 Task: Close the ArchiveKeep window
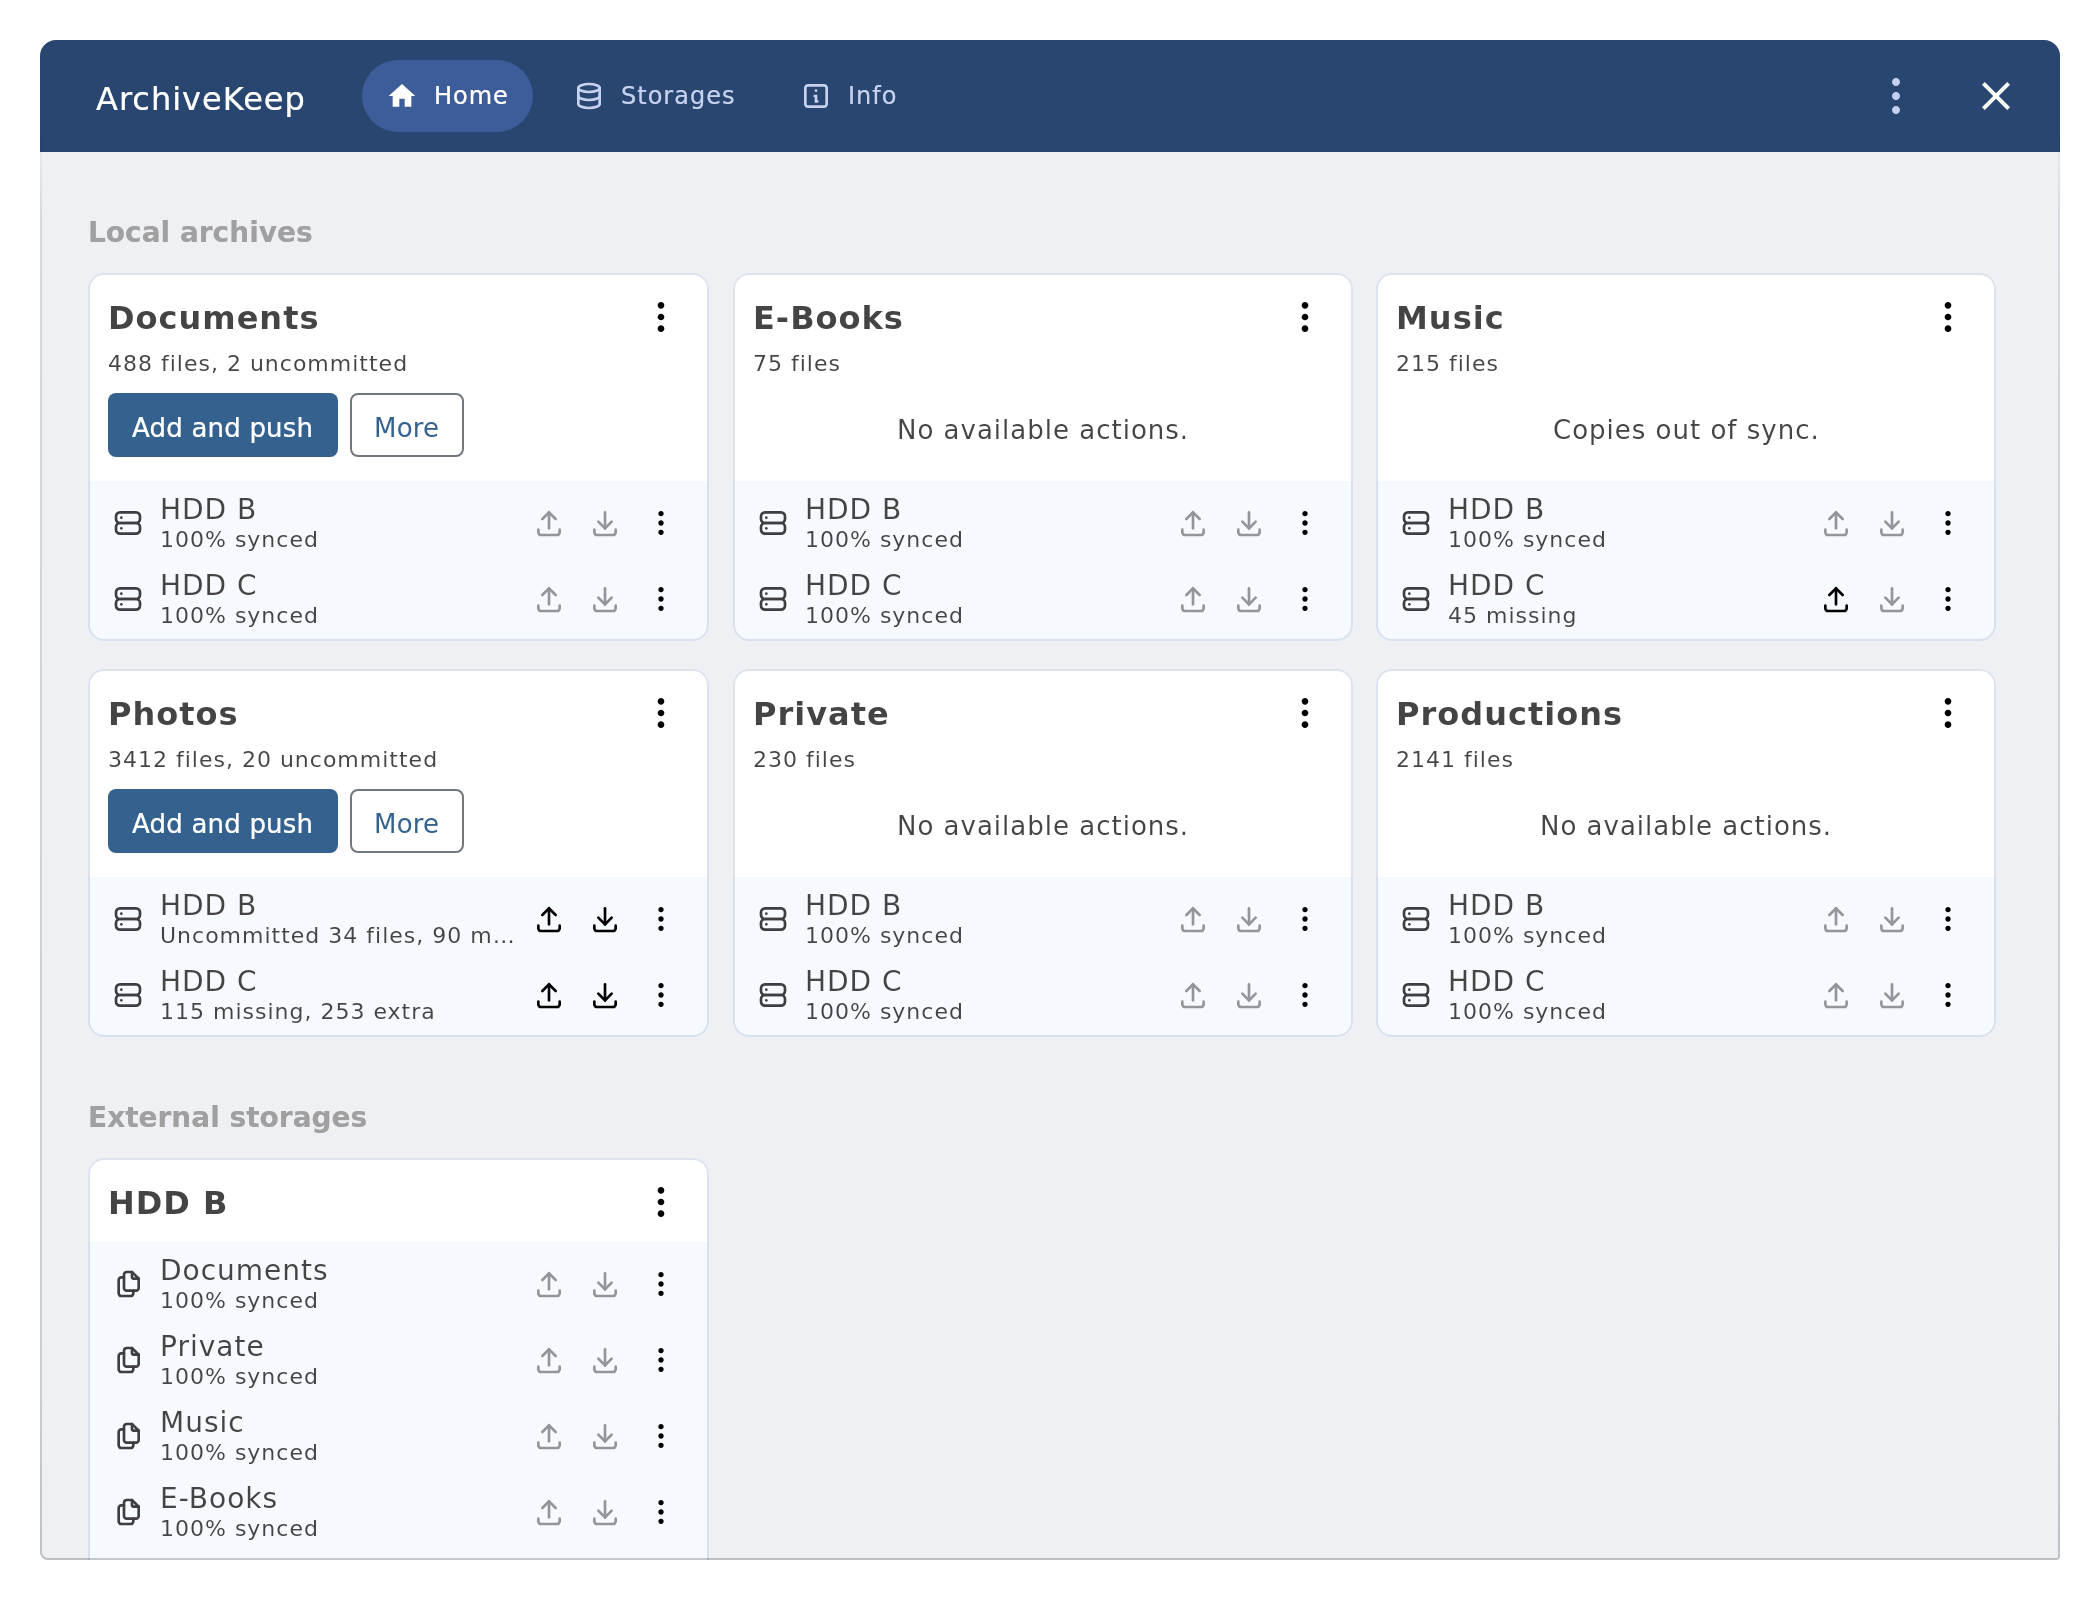click(x=1995, y=96)
